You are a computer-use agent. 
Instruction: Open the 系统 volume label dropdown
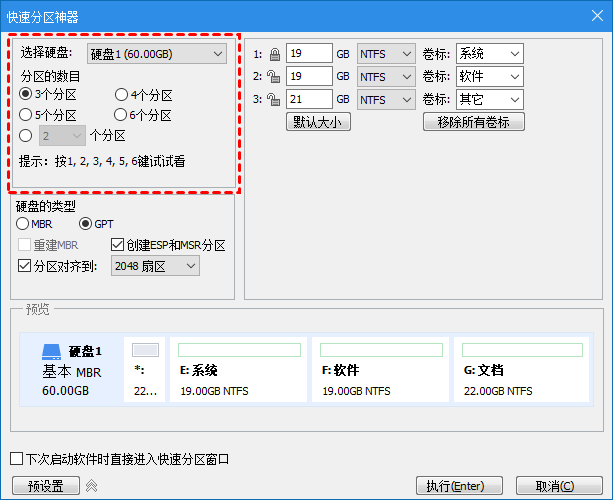pyautogui.click(x=489, y=54)
